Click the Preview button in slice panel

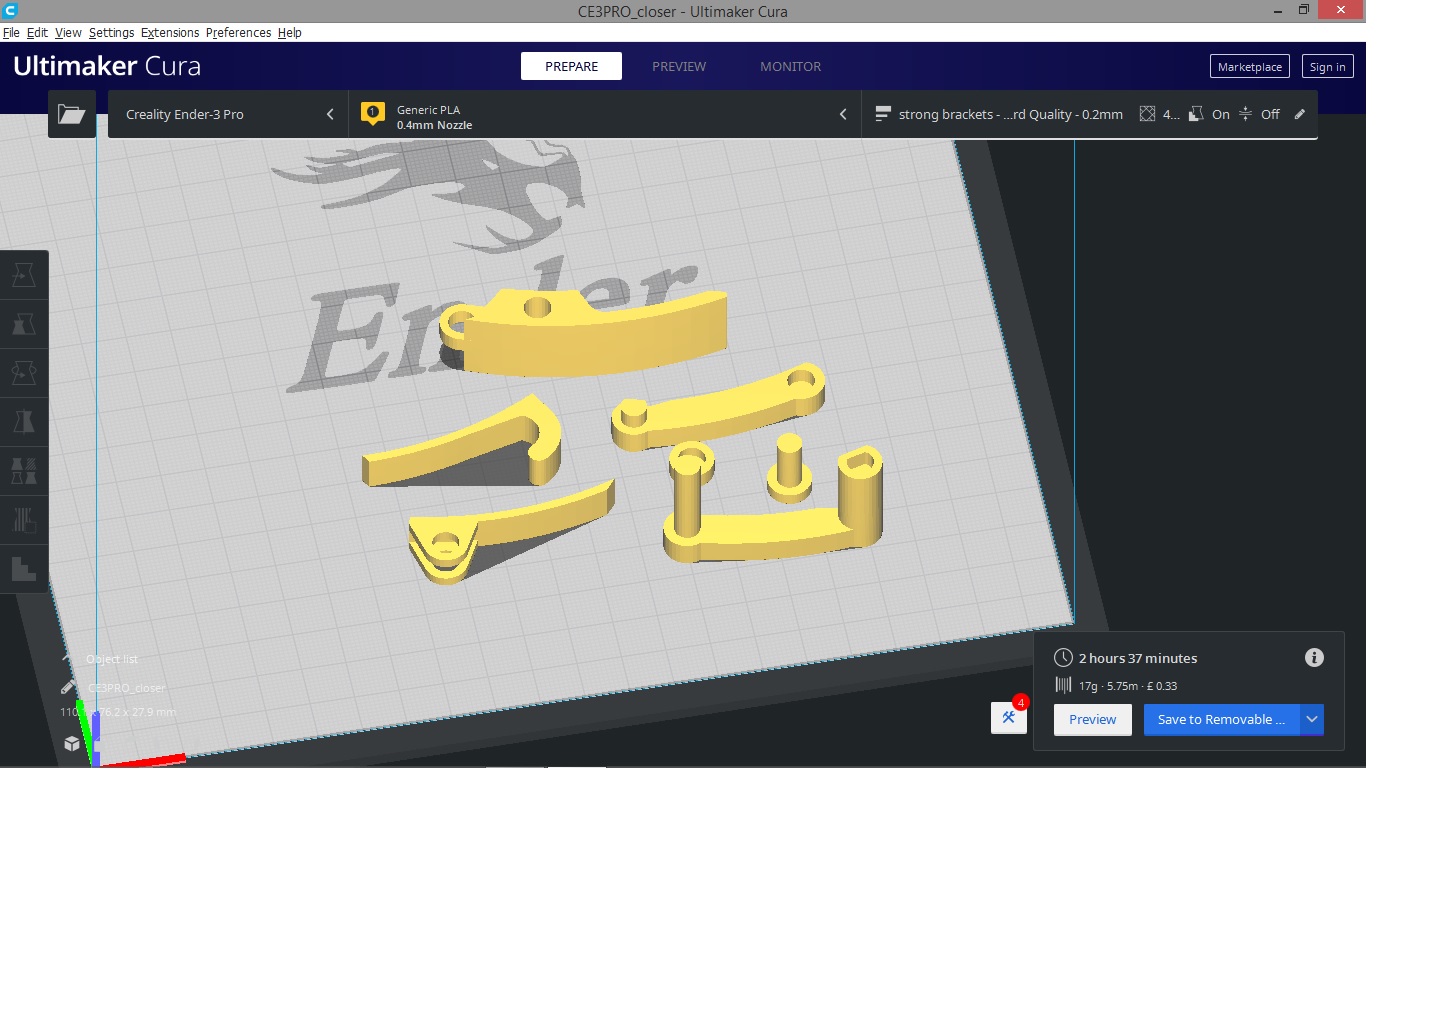pos(1092,719)
